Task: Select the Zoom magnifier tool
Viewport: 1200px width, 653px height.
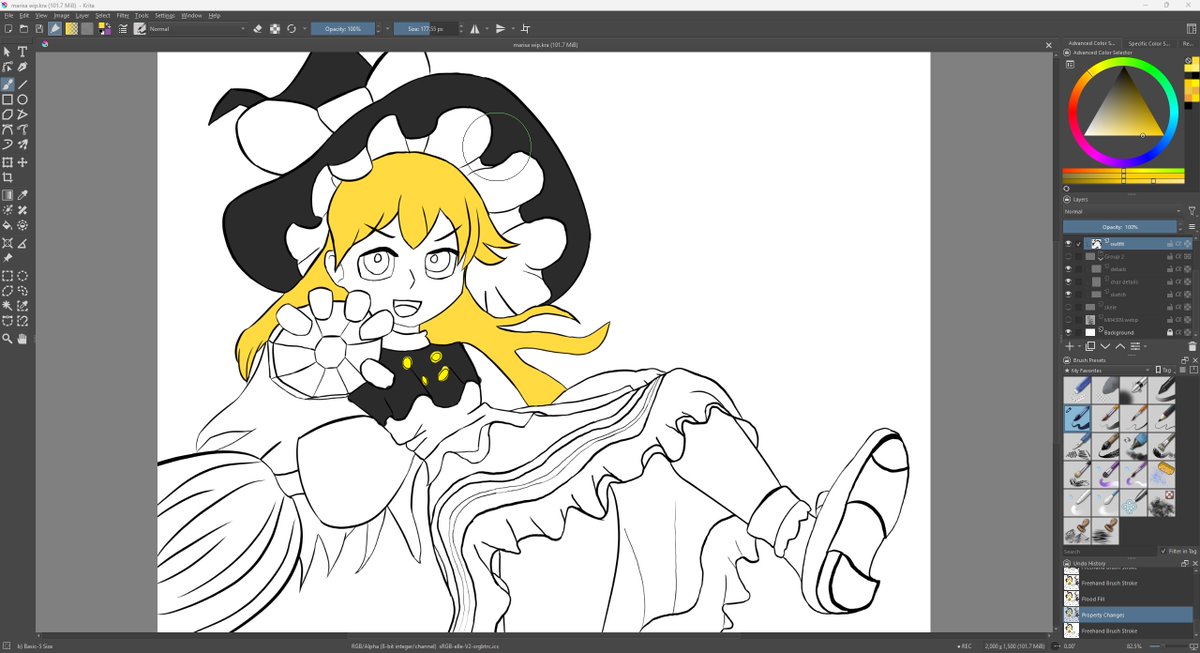Action: [x=7, y=339]
